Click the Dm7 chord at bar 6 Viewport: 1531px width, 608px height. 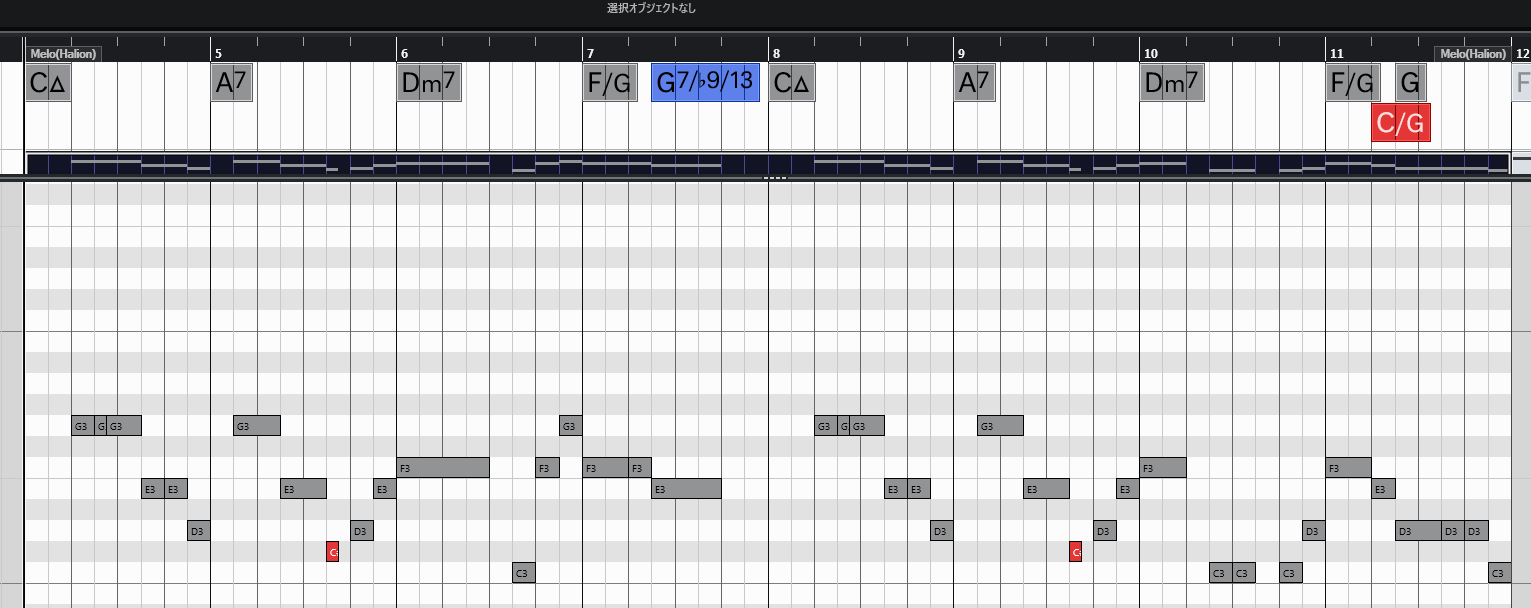click(x=430, y=82)
